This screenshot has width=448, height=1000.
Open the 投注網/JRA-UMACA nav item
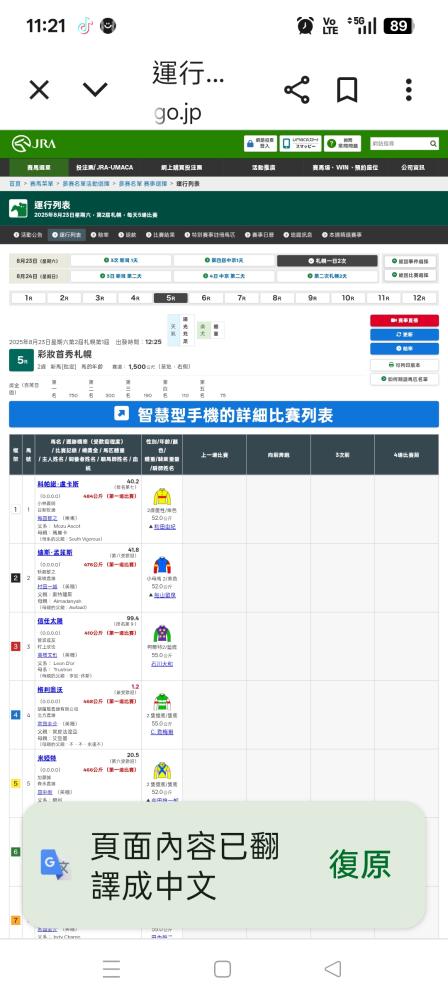105,167
